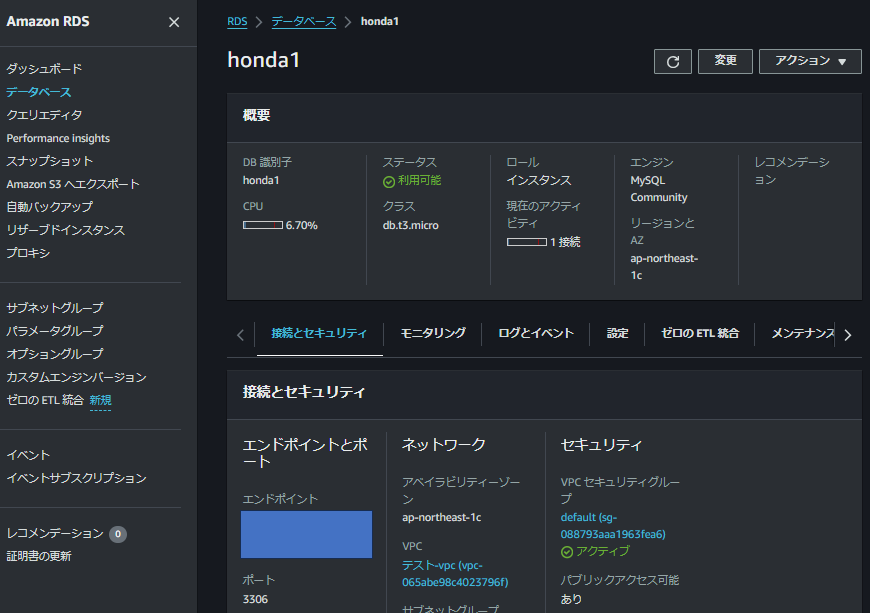Click the アクティブ status check icon
Image resolution: width=870 pixels, height=613 pixels.
click(x=566, y=552)
